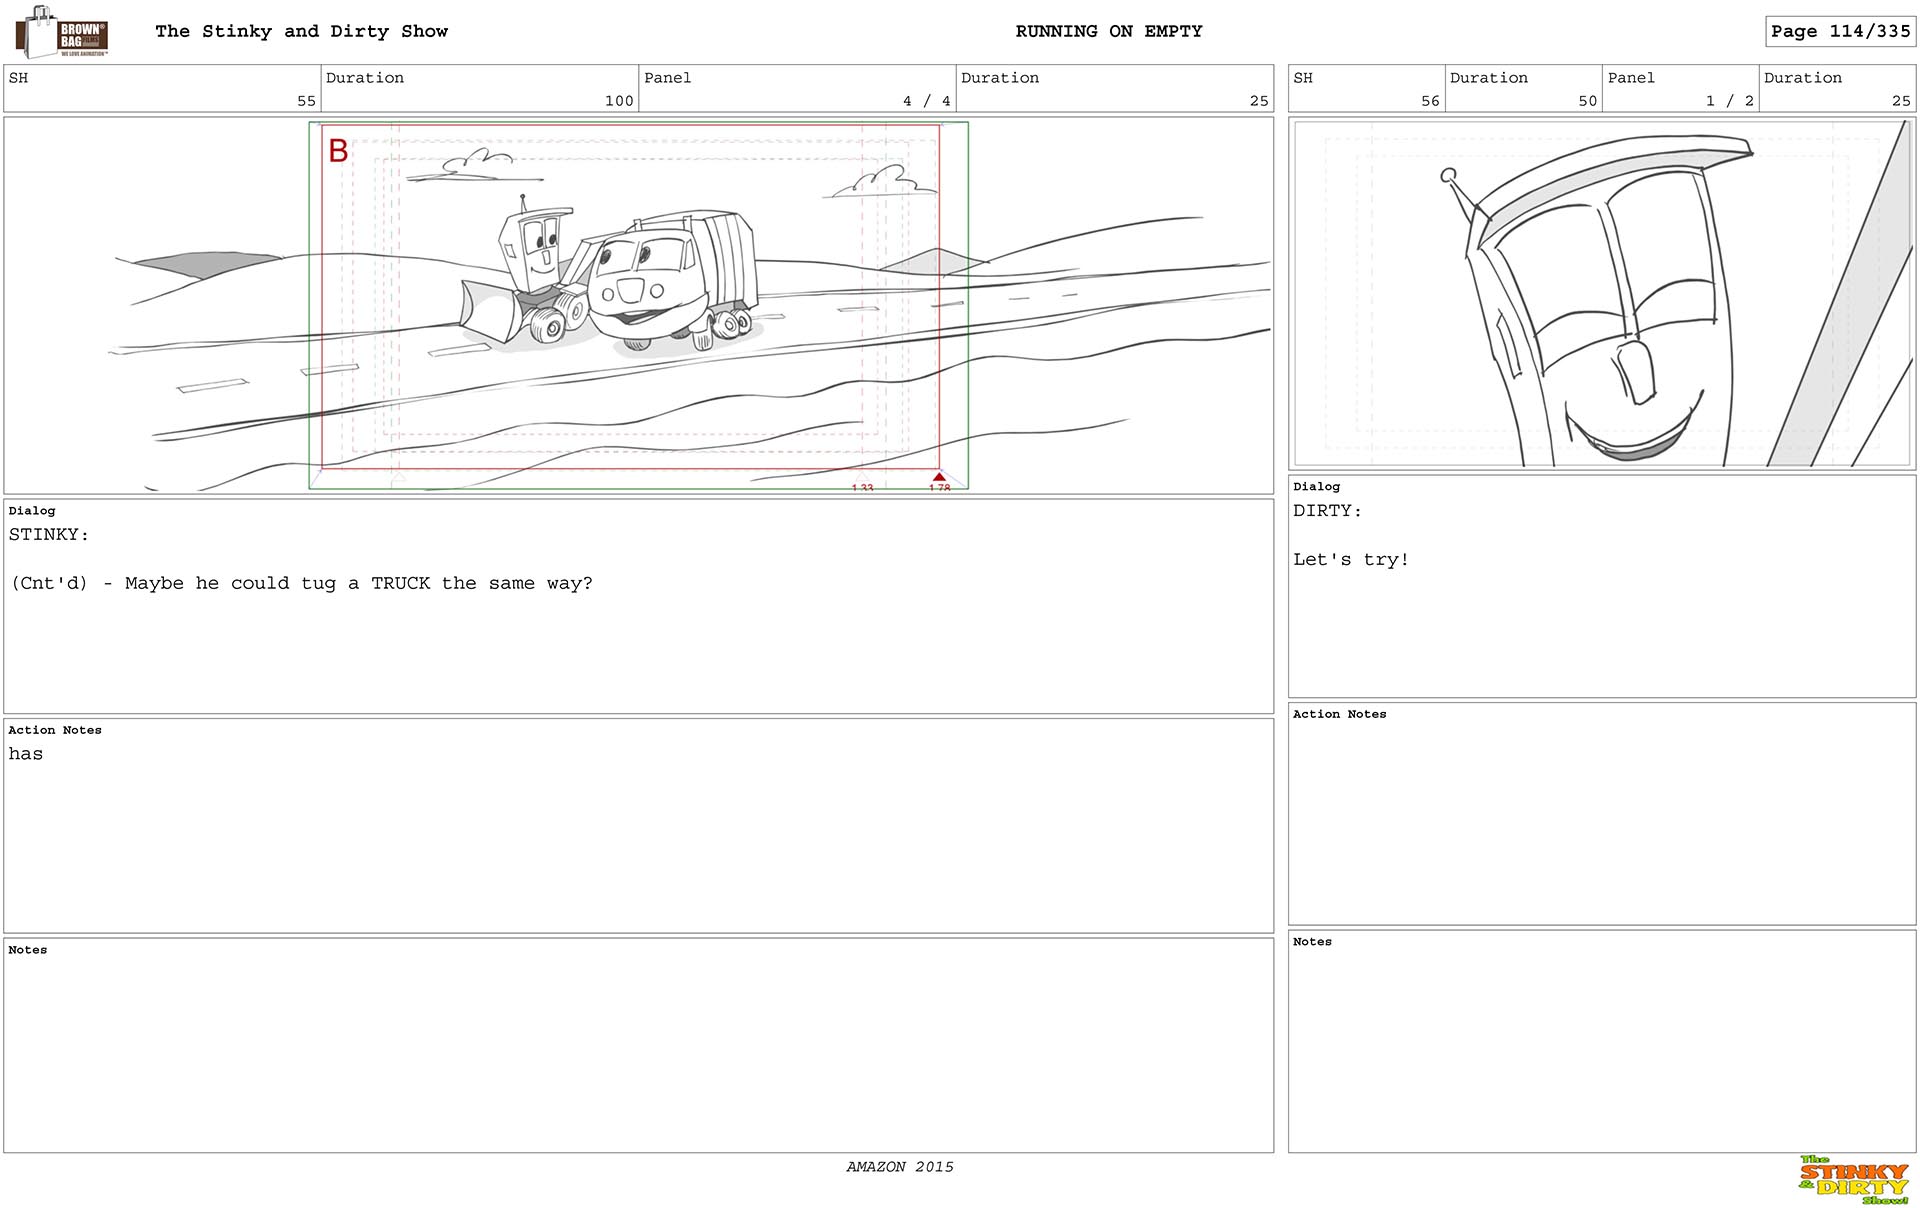Click the red 1.78 aspect ratio marker
Screen dimensions: 1920x1208
(939, 482)
